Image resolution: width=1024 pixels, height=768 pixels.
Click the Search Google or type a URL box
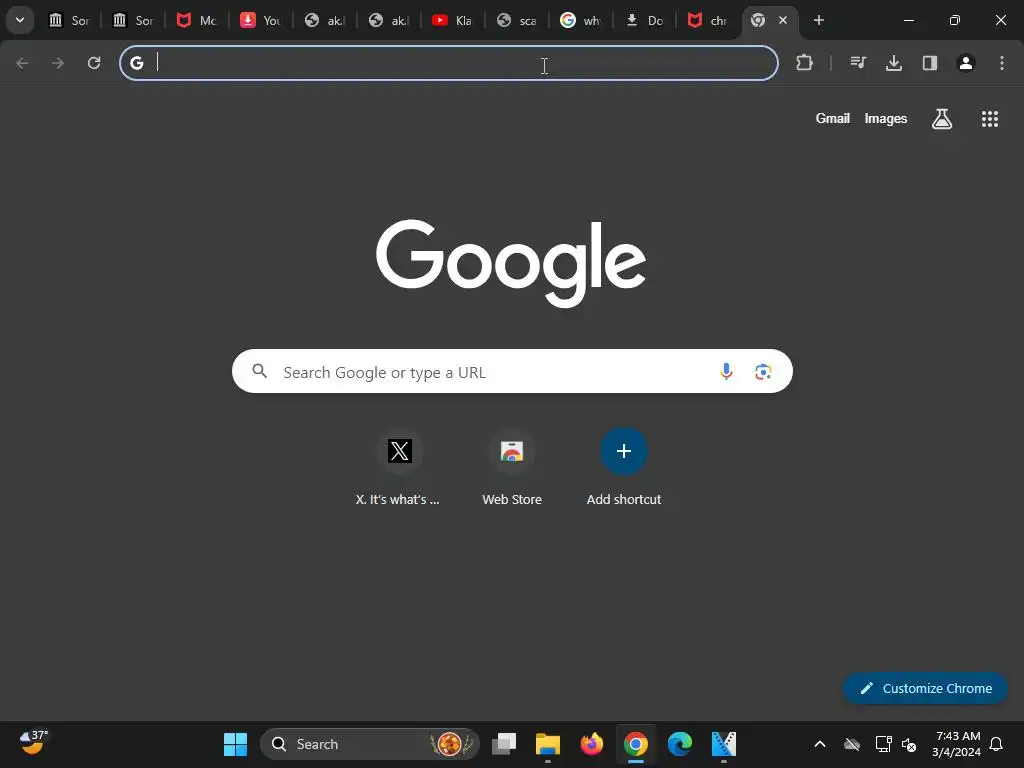[x=512, y=371]
